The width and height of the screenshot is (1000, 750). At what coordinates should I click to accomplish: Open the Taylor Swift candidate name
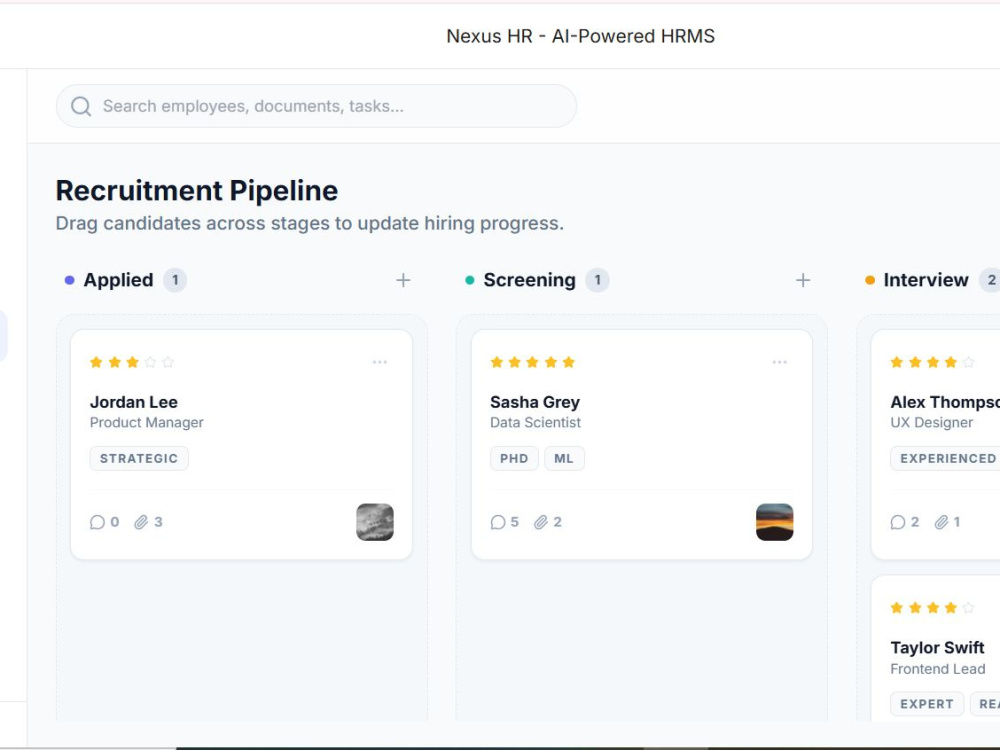938,648
